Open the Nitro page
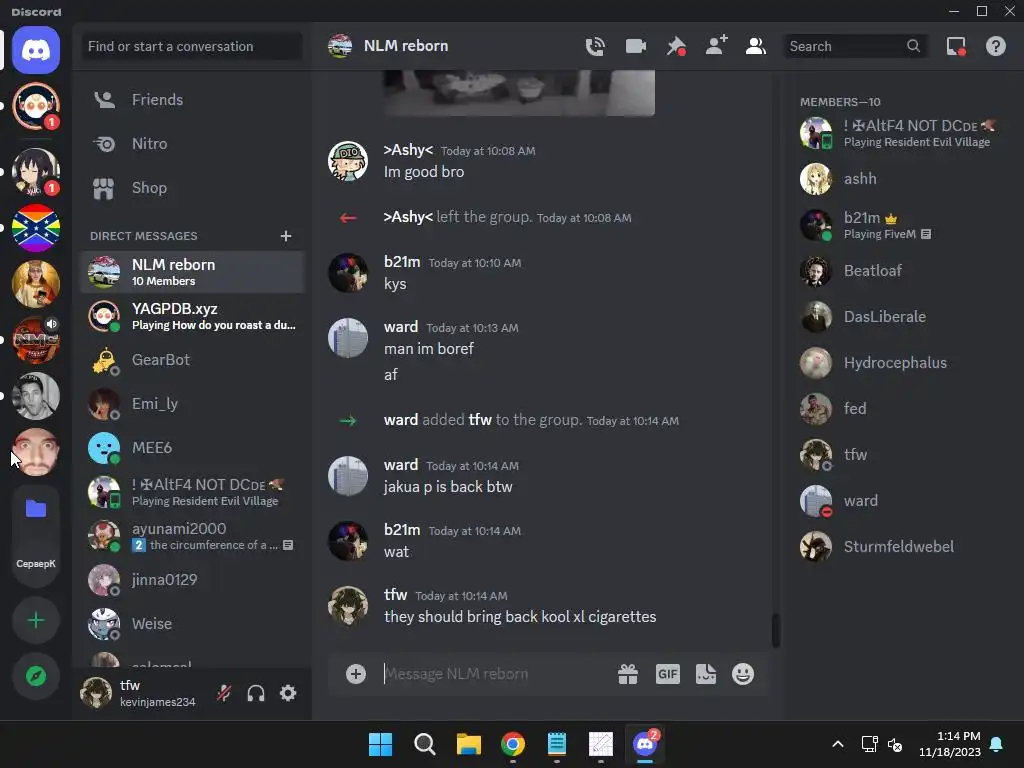 pyautogui.click(x=192, y=144)
